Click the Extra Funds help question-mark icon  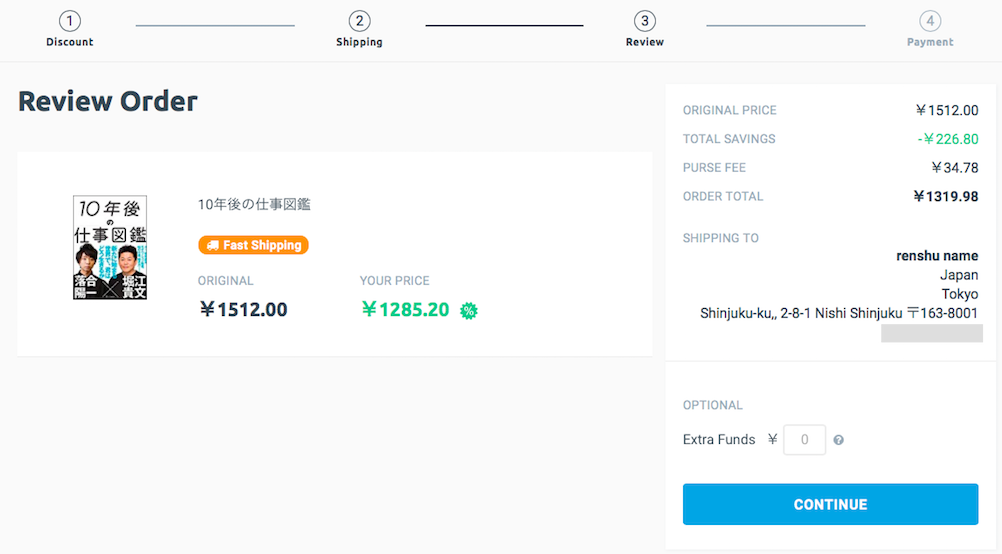point(838,440)
